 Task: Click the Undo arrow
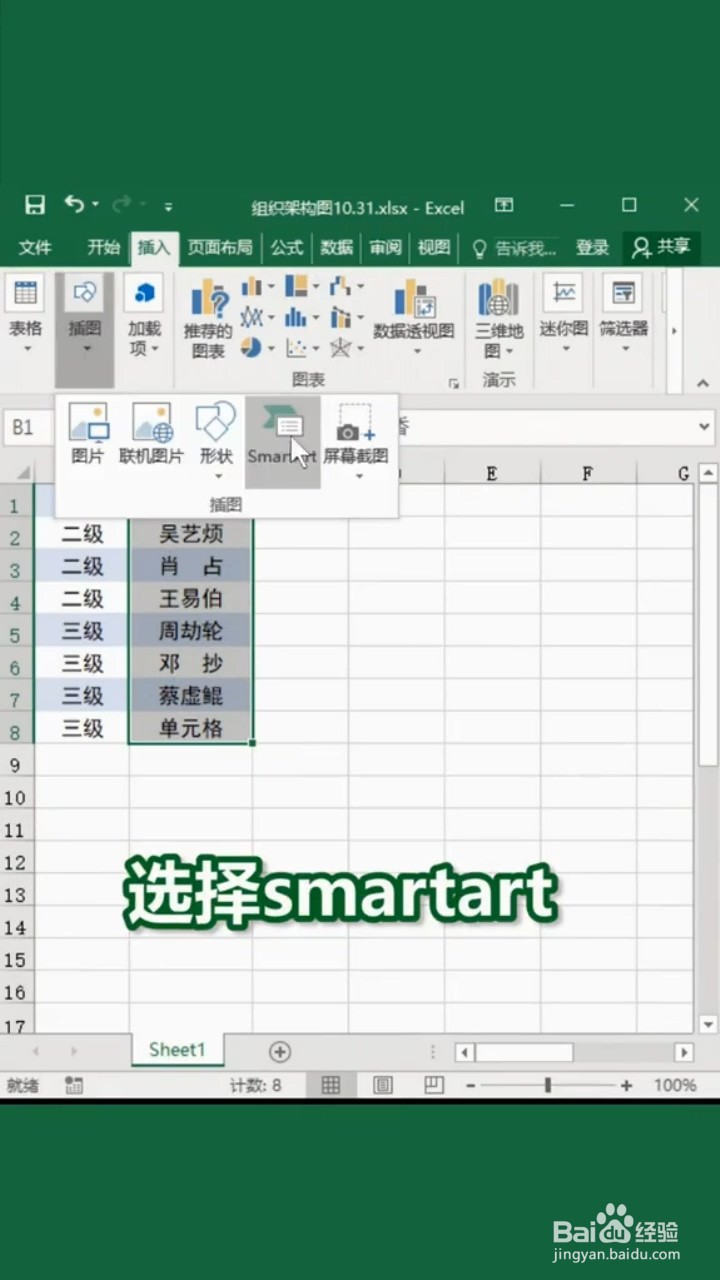[75, 204]
